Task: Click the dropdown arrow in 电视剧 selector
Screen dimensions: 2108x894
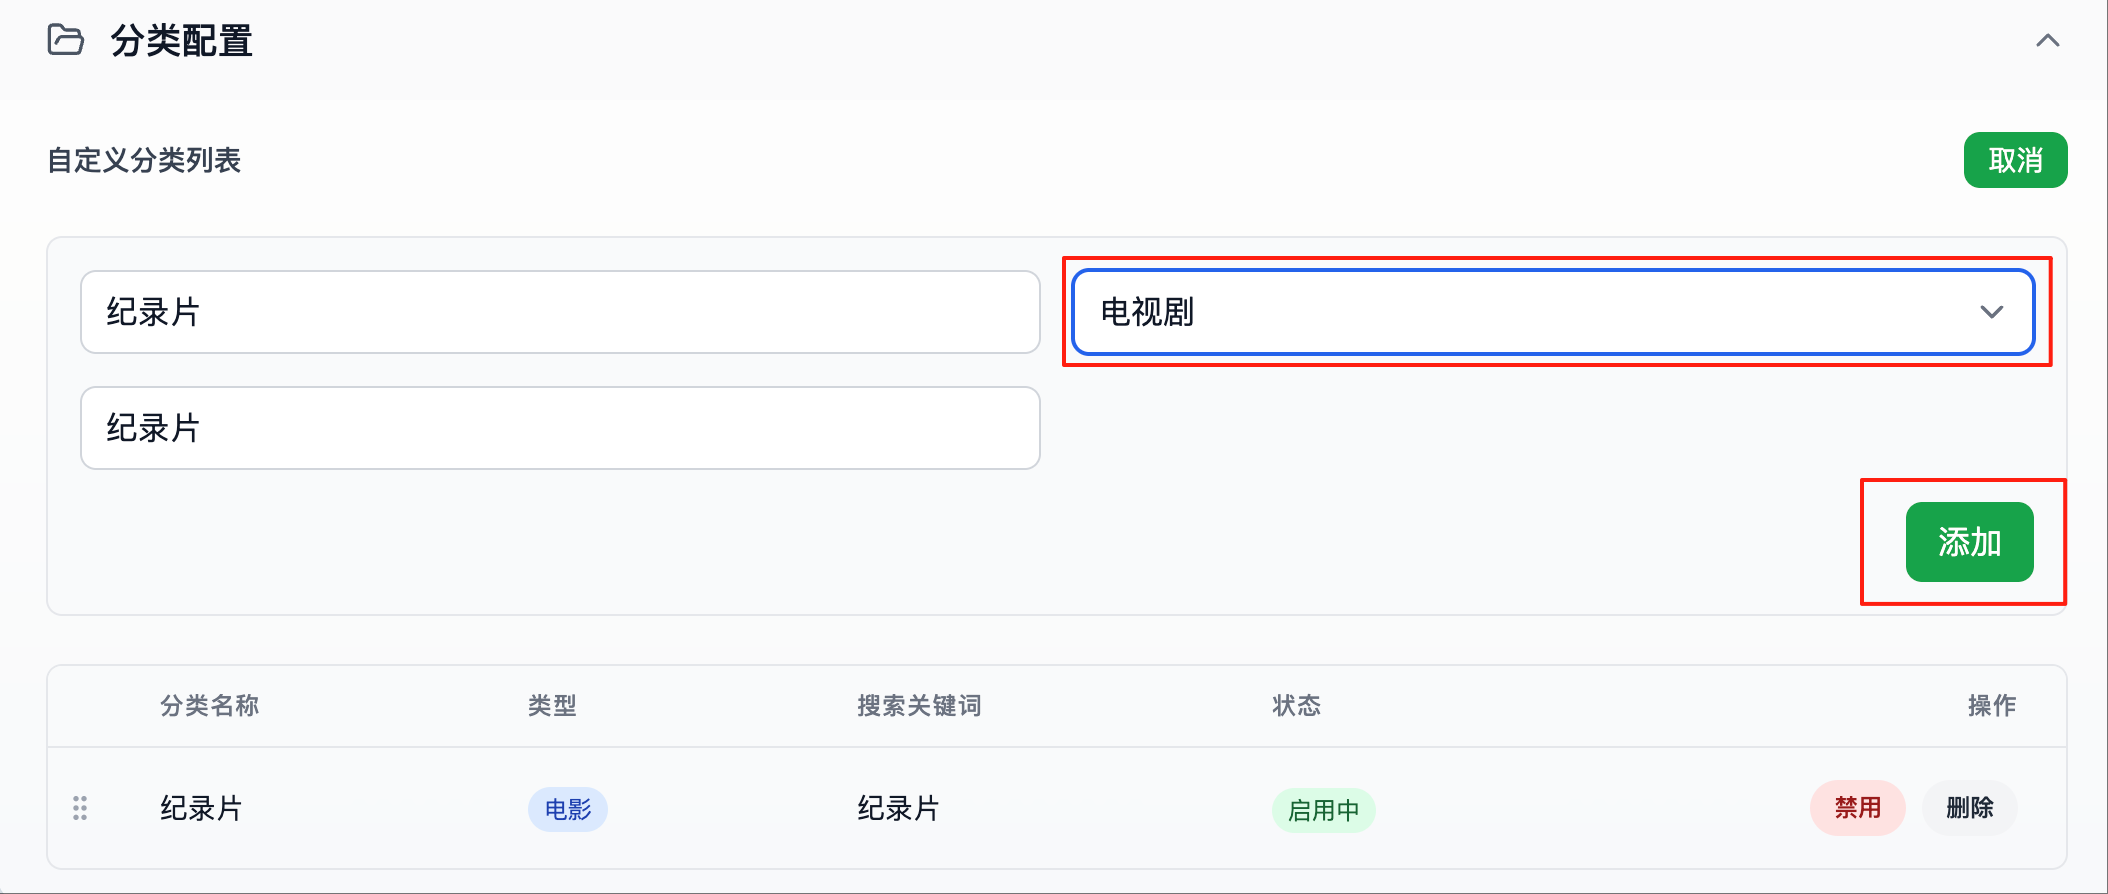Action: point(1991,312)
